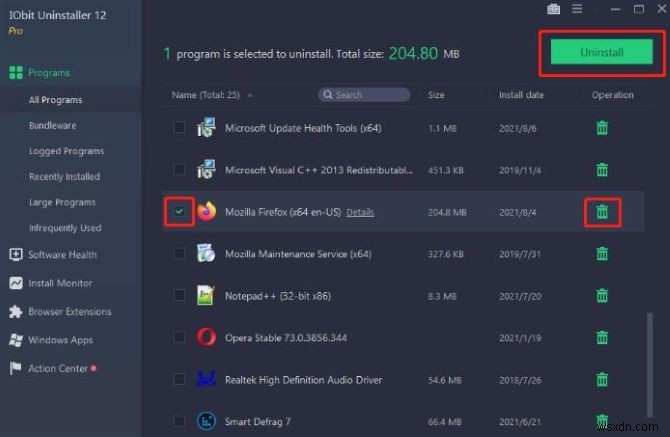Check the Microsoft Visual C++ 2013 checkbox

[179, 169]
